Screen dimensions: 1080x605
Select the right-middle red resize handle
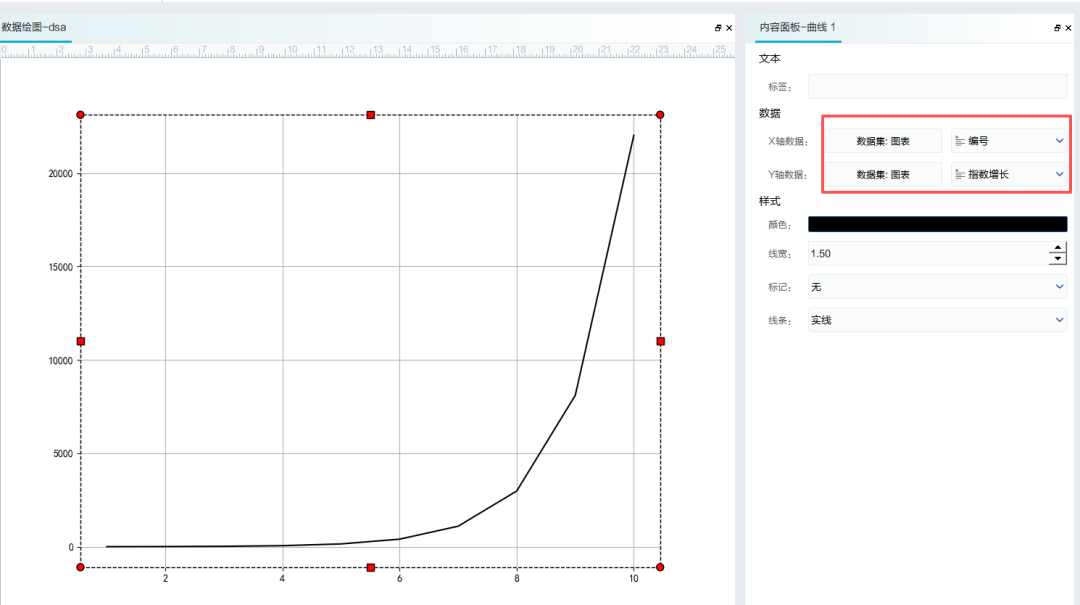[661, 341]
